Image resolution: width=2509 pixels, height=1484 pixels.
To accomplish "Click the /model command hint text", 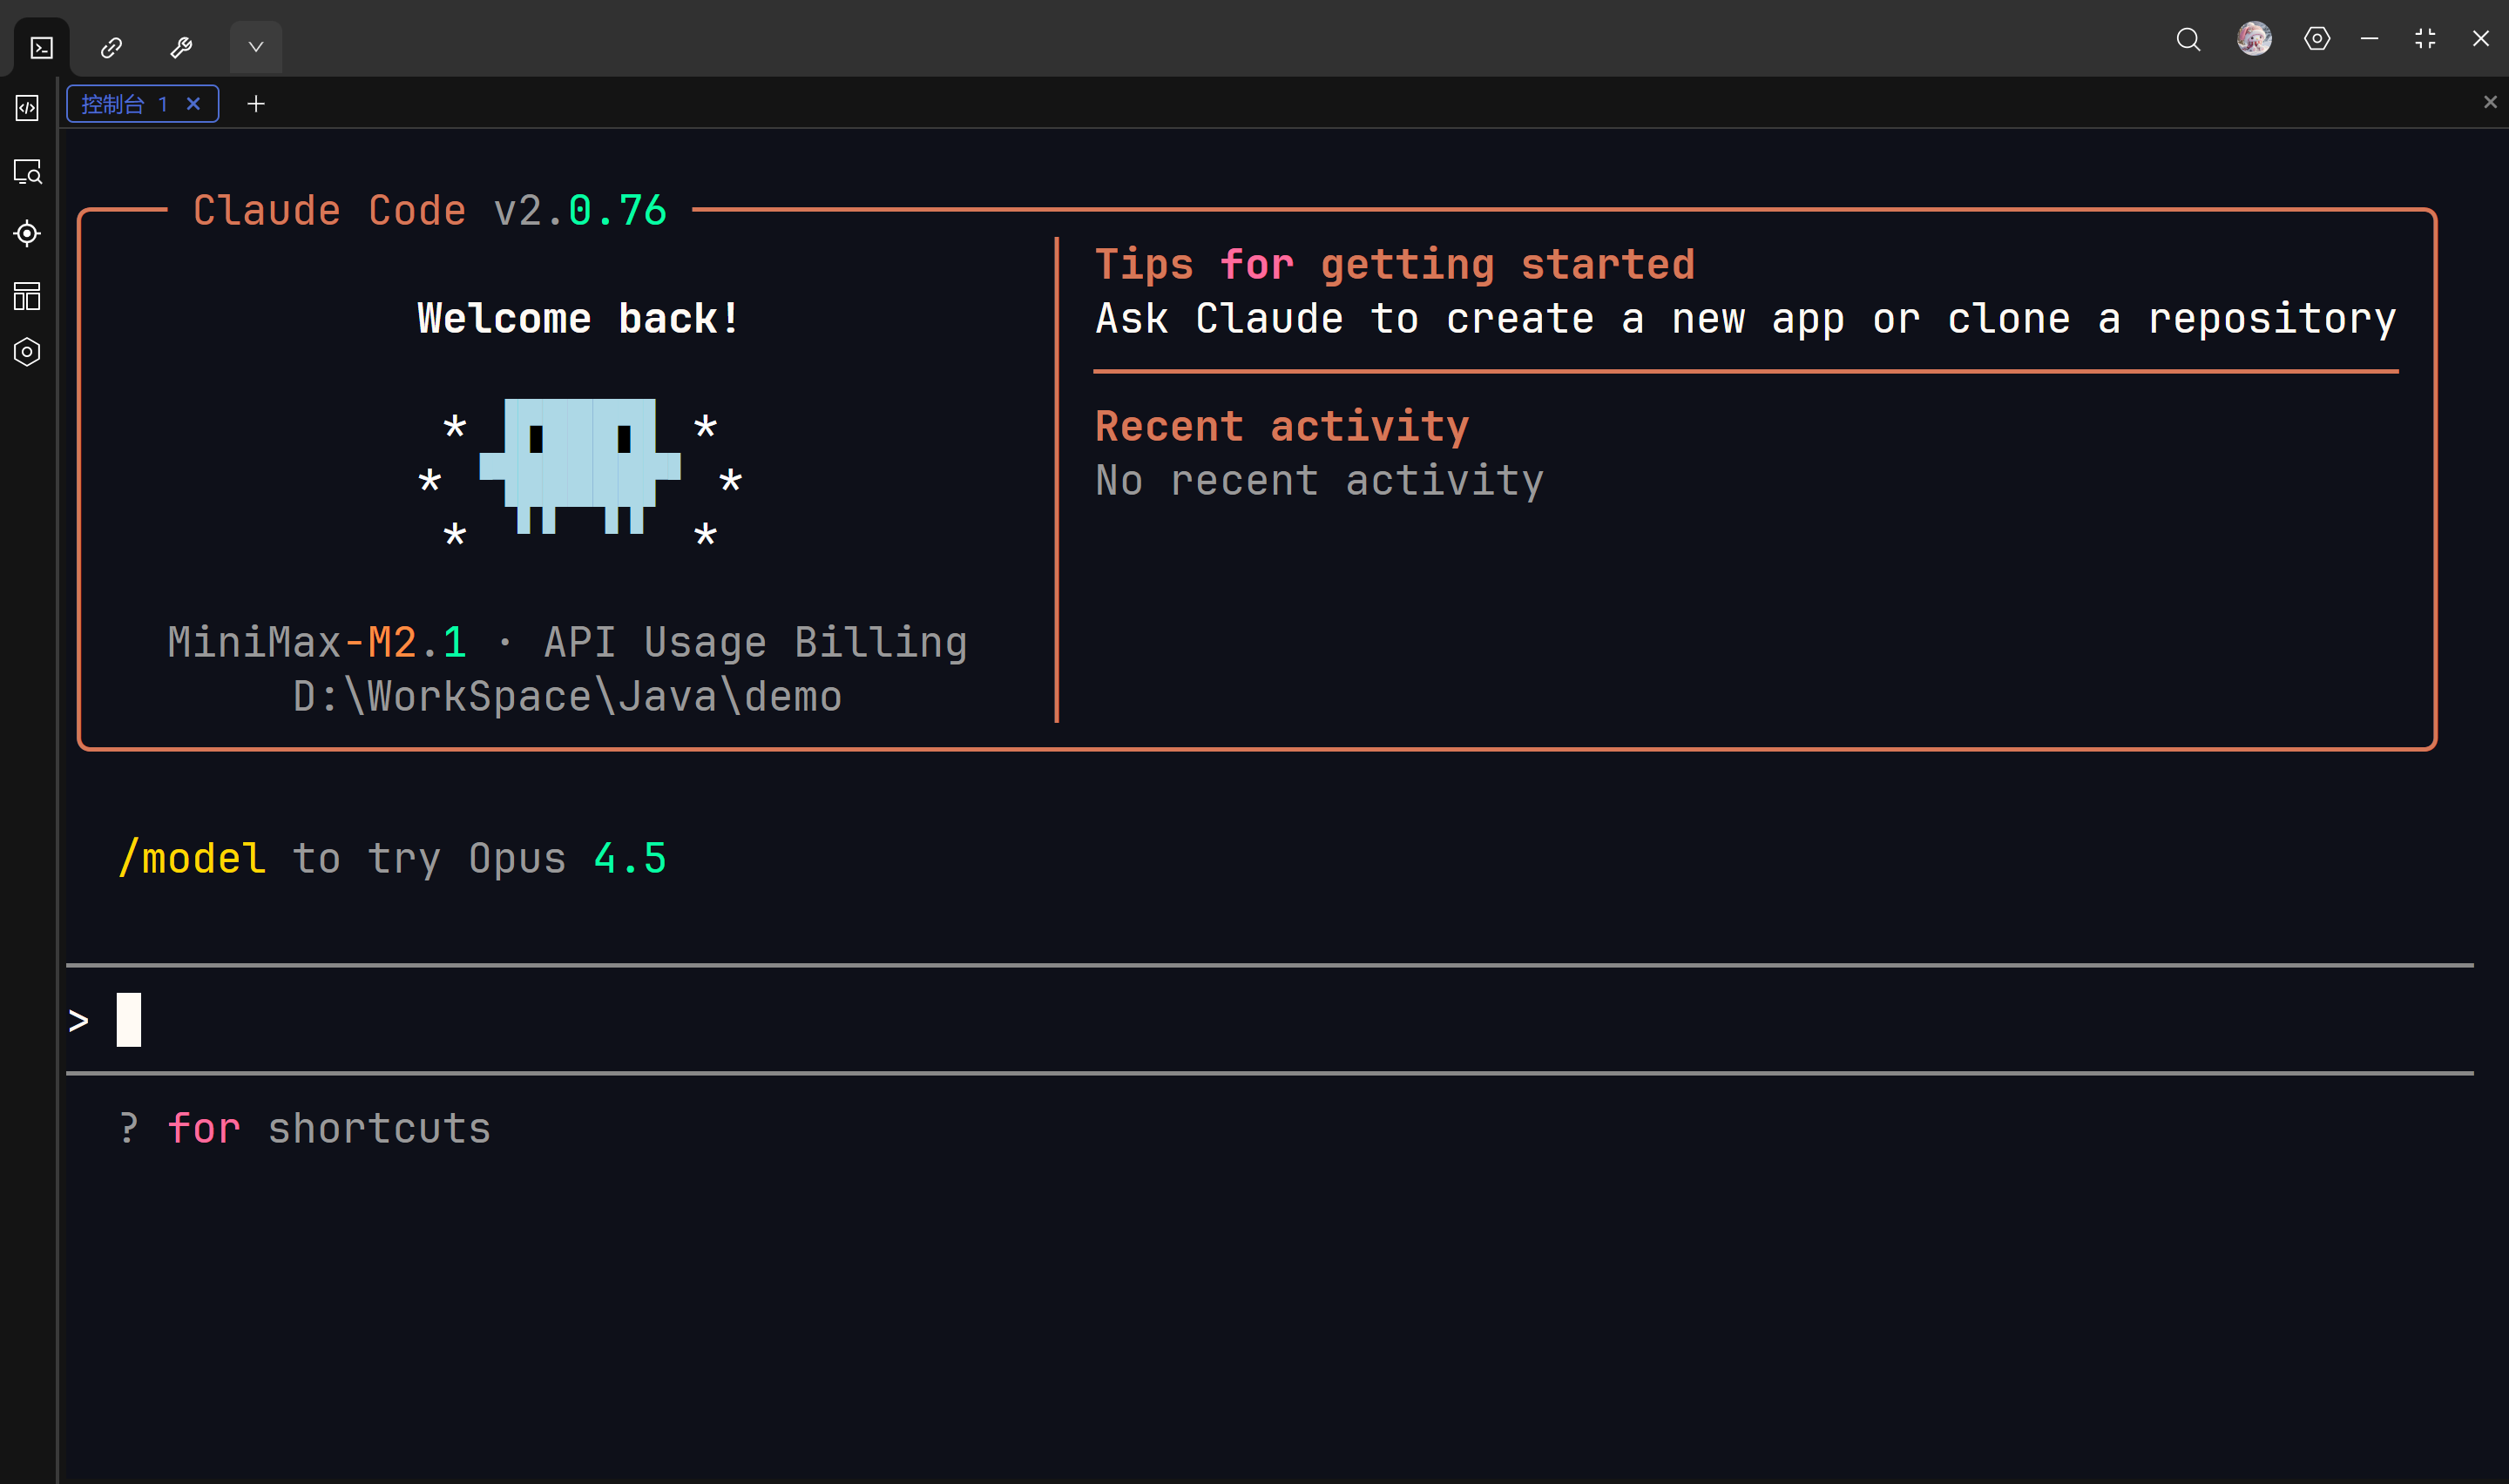I will (192, 858).
